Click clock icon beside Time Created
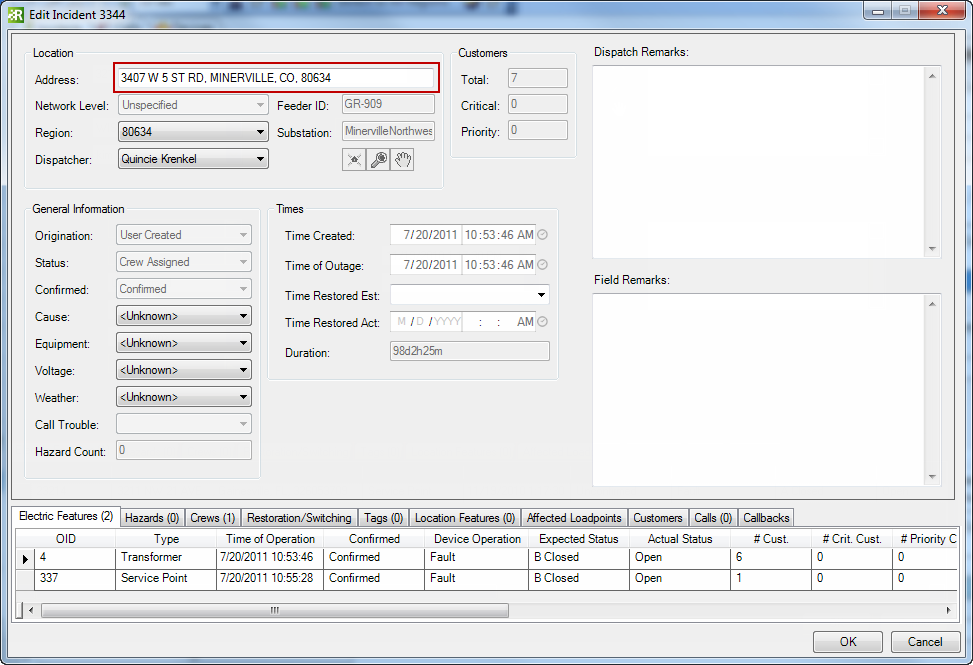Viewport: 973px width, 665px height. tap(543, 236)
